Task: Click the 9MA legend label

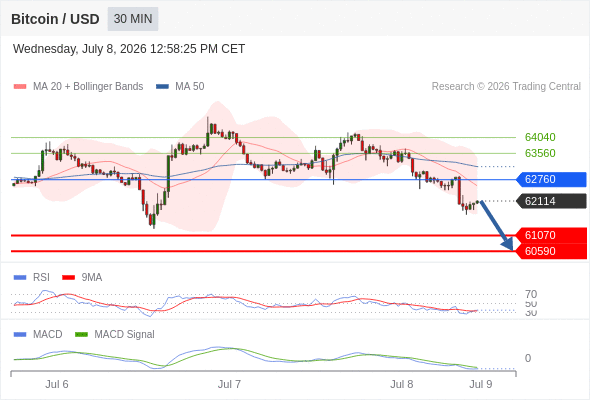Action: click(92, 278)
